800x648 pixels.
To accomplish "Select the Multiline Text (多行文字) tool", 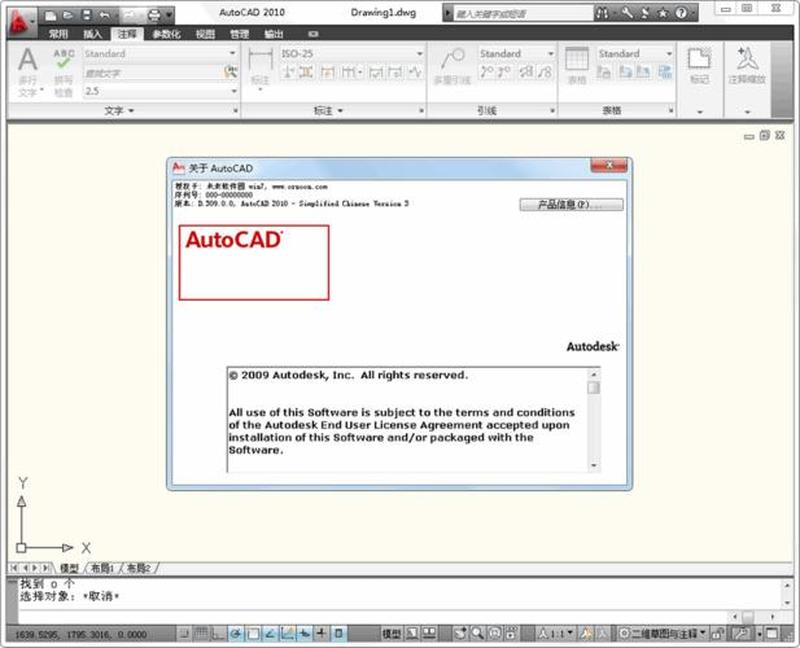I will click(28, 71).
